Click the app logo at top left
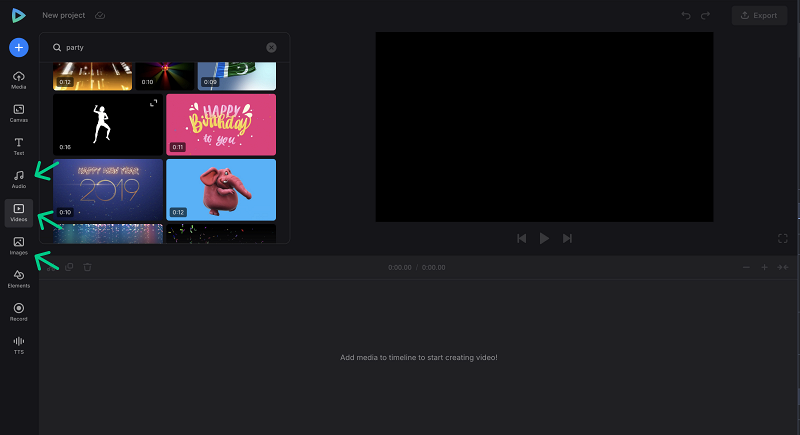Screen dimensions: 800x435 point(19,15)
